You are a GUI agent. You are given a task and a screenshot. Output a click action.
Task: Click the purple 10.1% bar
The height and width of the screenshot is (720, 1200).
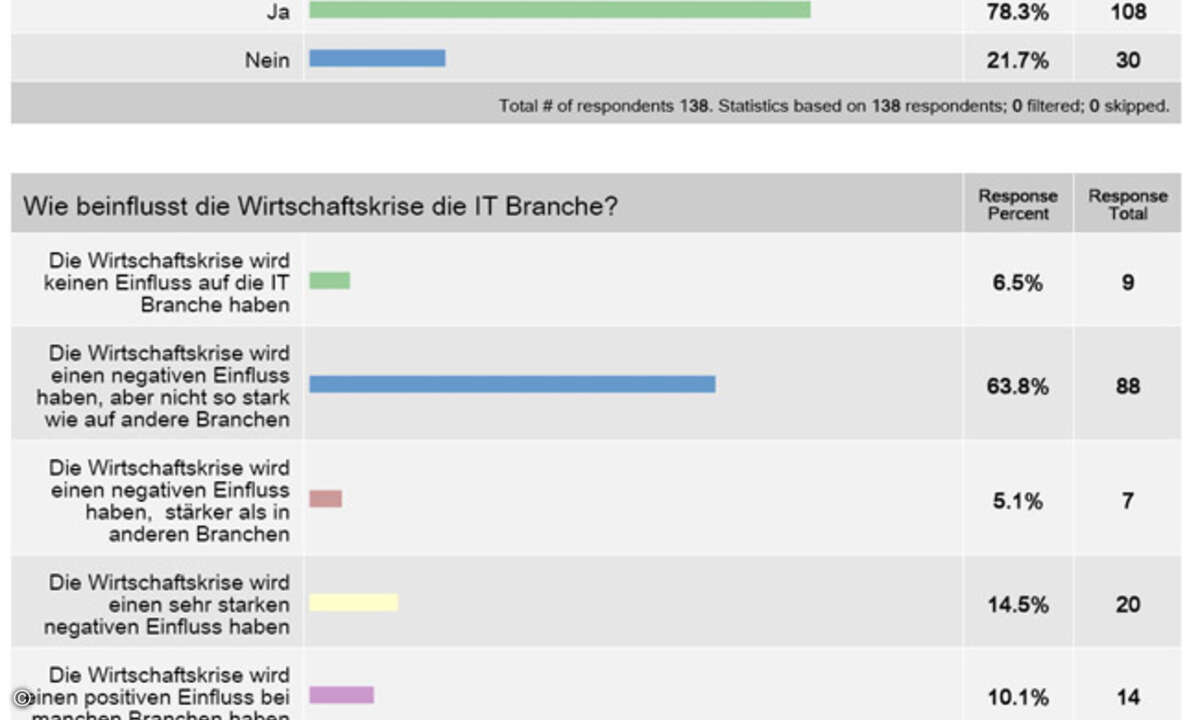pos(341,695)
